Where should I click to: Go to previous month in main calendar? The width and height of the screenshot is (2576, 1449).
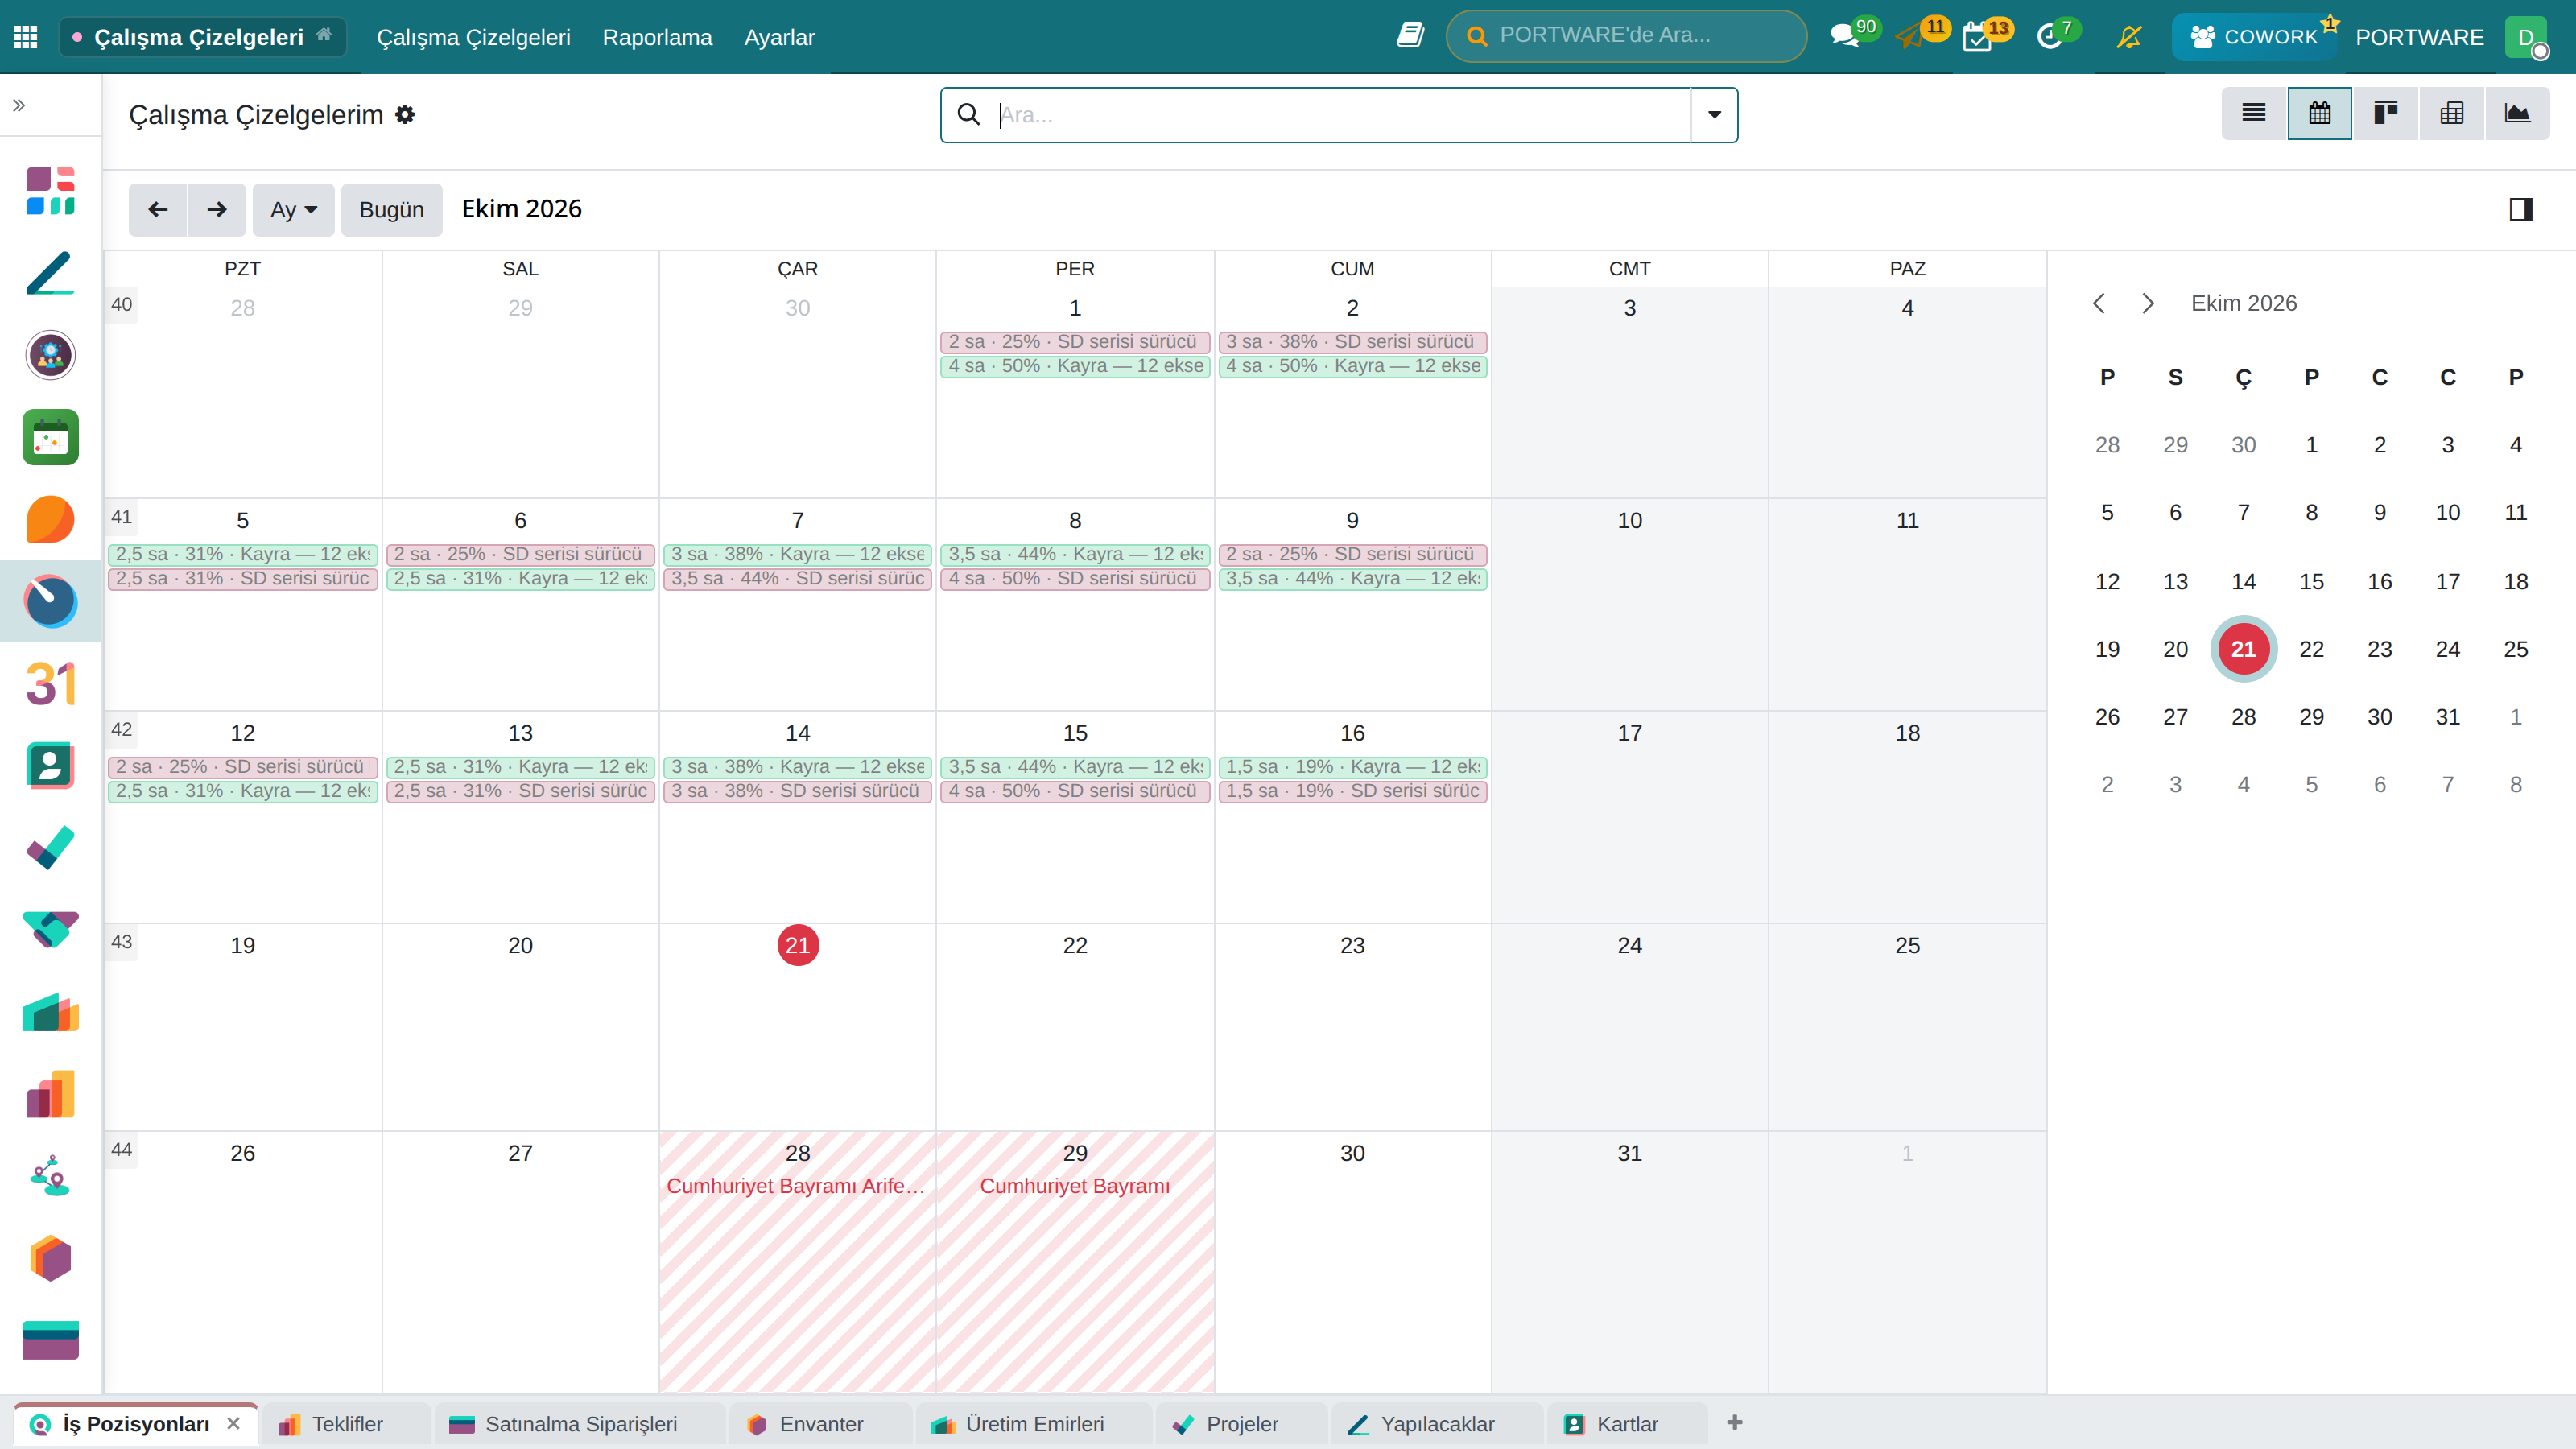point(158,209)
